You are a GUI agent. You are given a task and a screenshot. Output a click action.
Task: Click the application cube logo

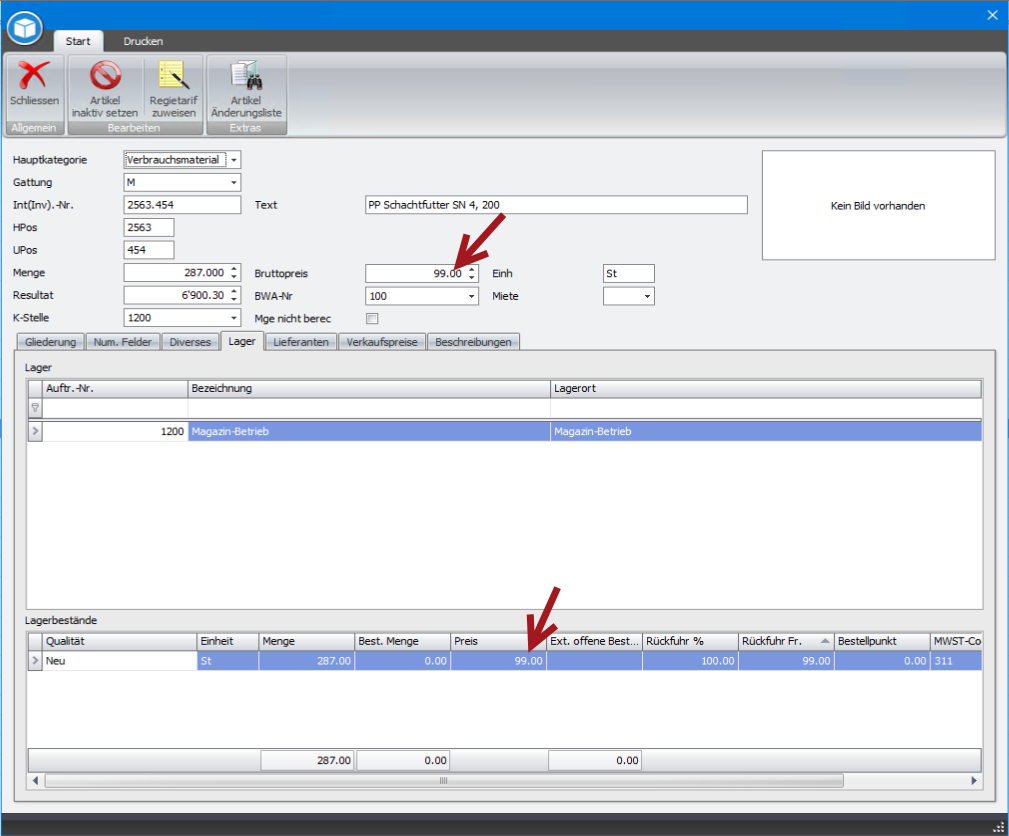pyautogui.click(x=25, y=28)
